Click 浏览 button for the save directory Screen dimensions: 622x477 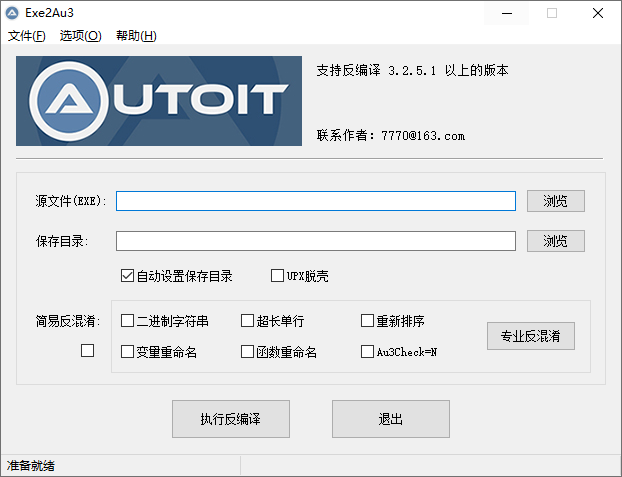tap(555, 241)
